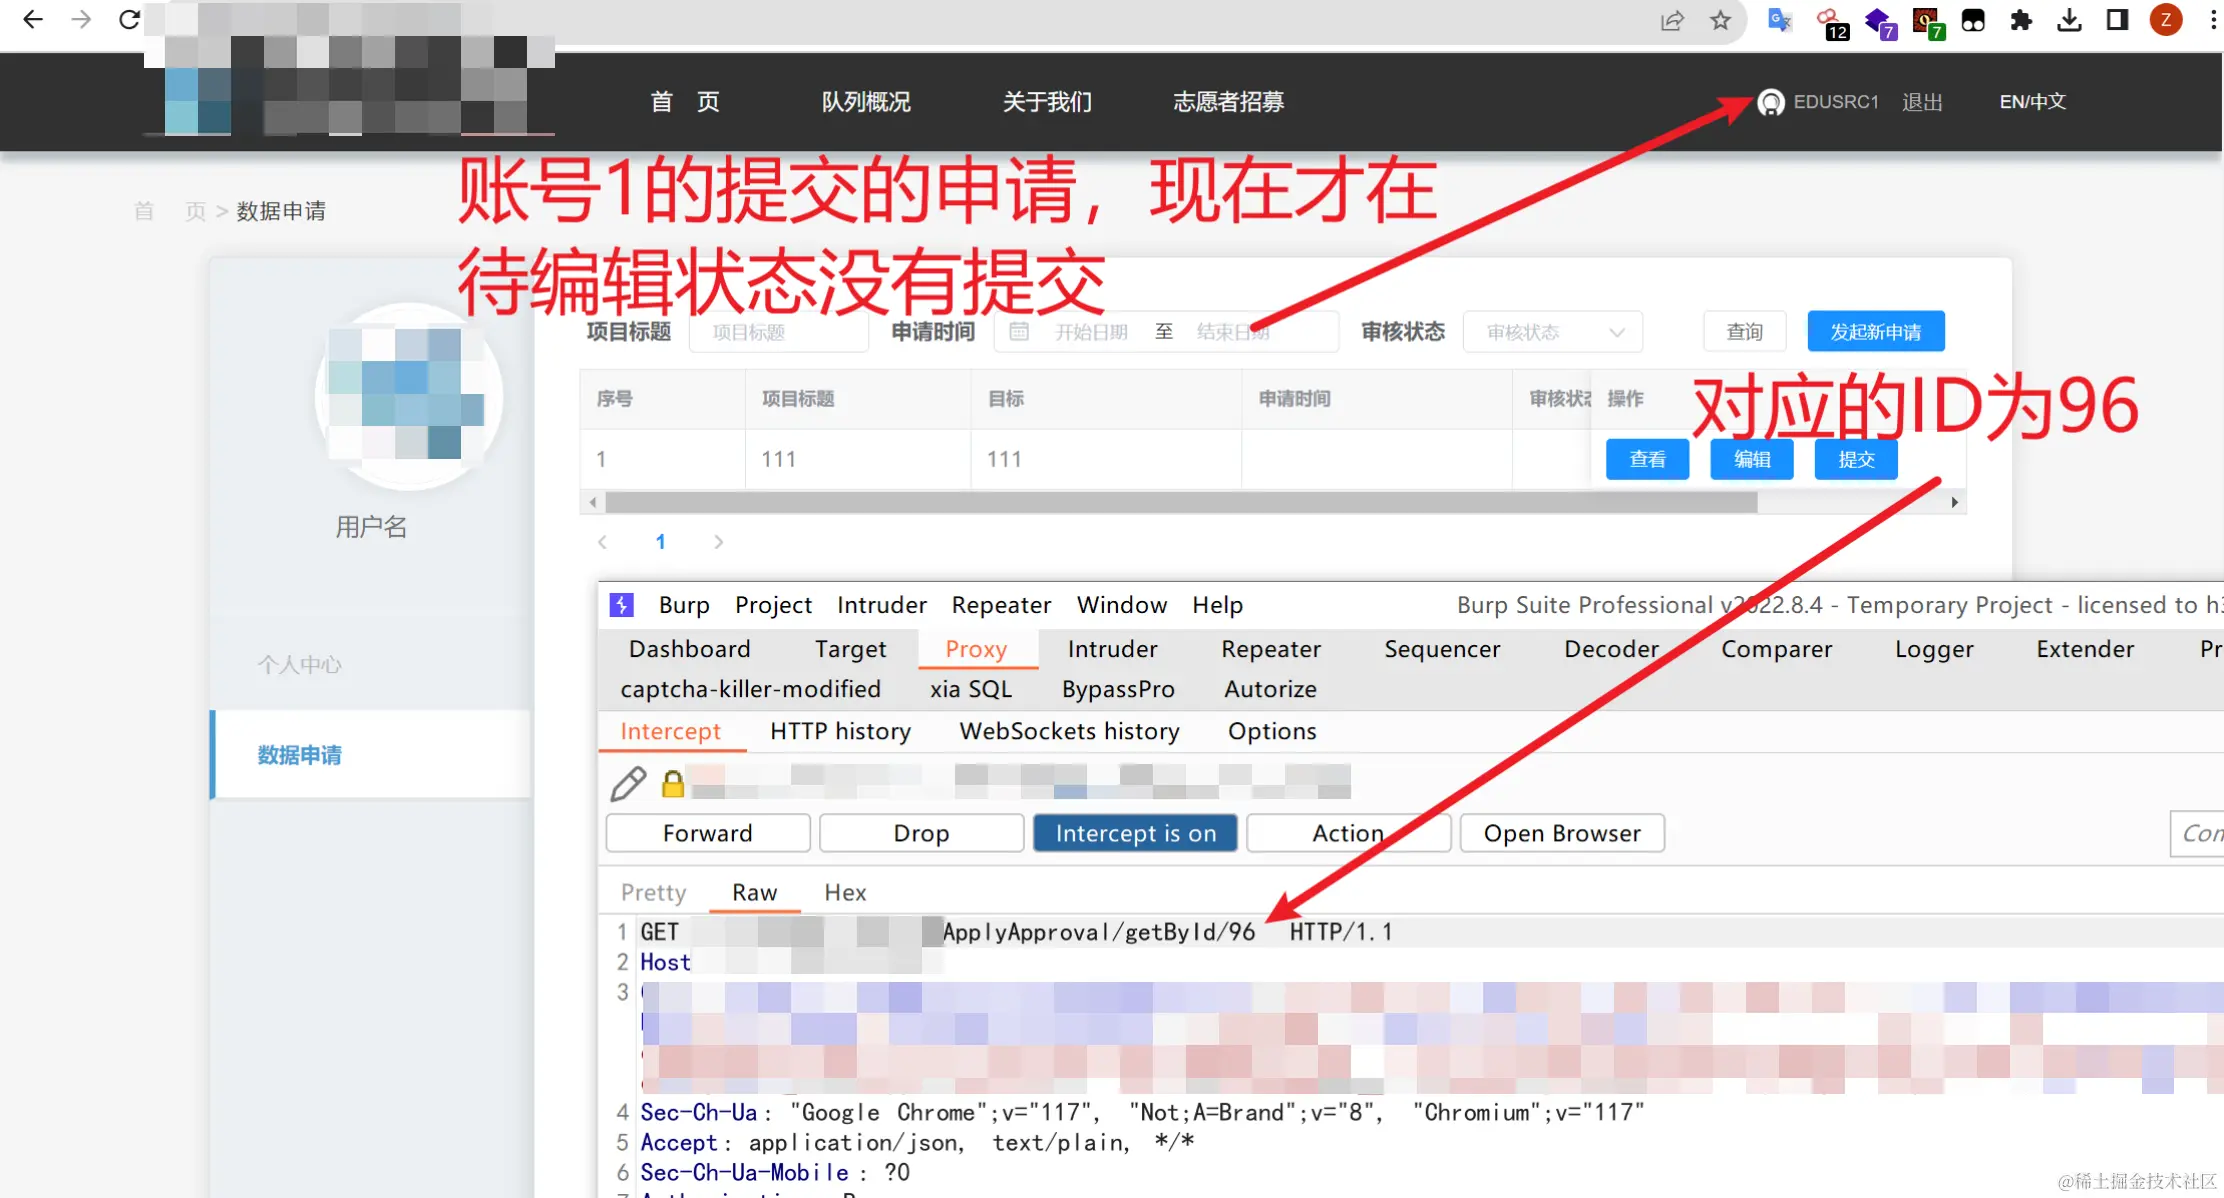This screenshot has height=1198, width=2224.
Task: Go to next page with right chevron
Action: (718, 542)
